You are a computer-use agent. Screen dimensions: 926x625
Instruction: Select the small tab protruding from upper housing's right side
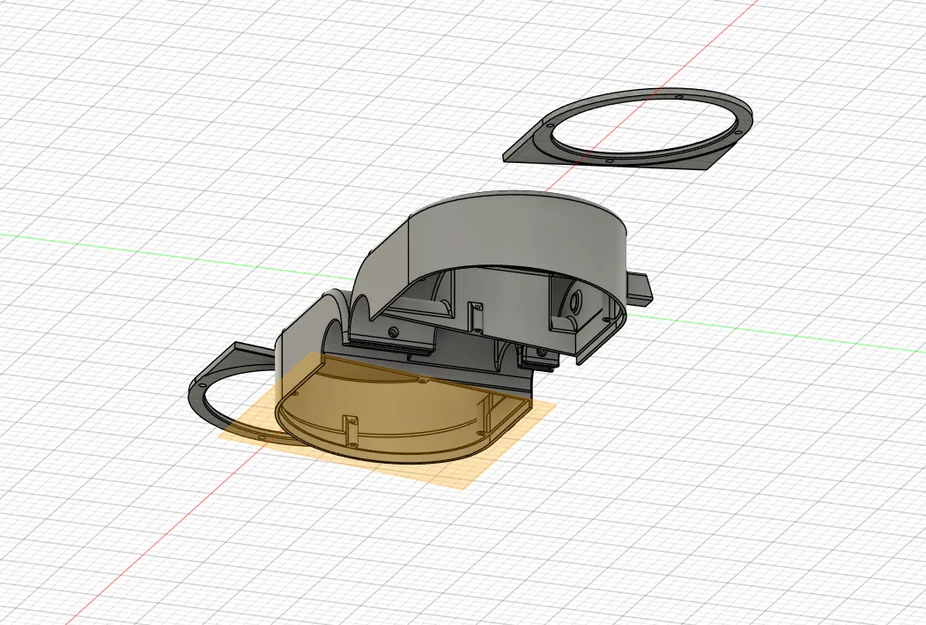pos(639,288)
